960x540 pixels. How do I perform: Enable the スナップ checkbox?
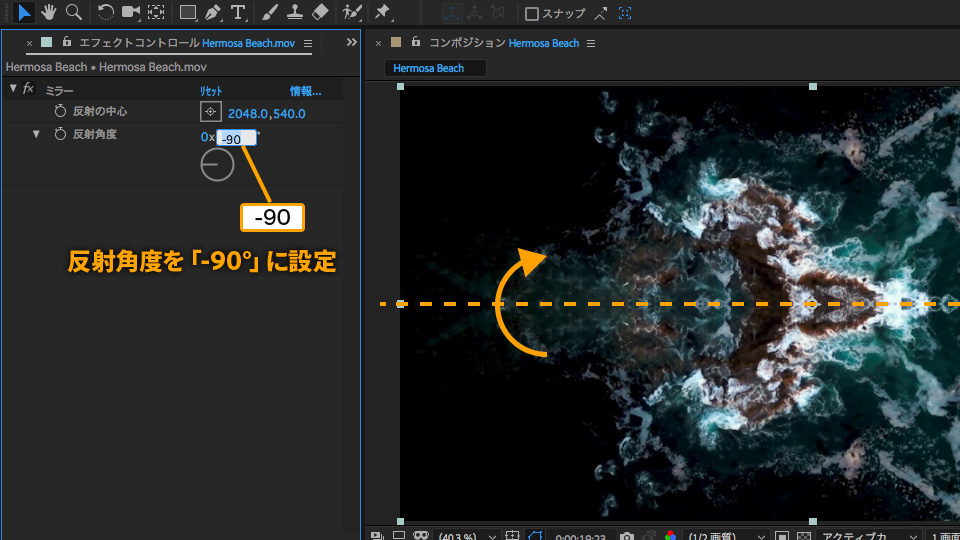[x=532, y=13]
